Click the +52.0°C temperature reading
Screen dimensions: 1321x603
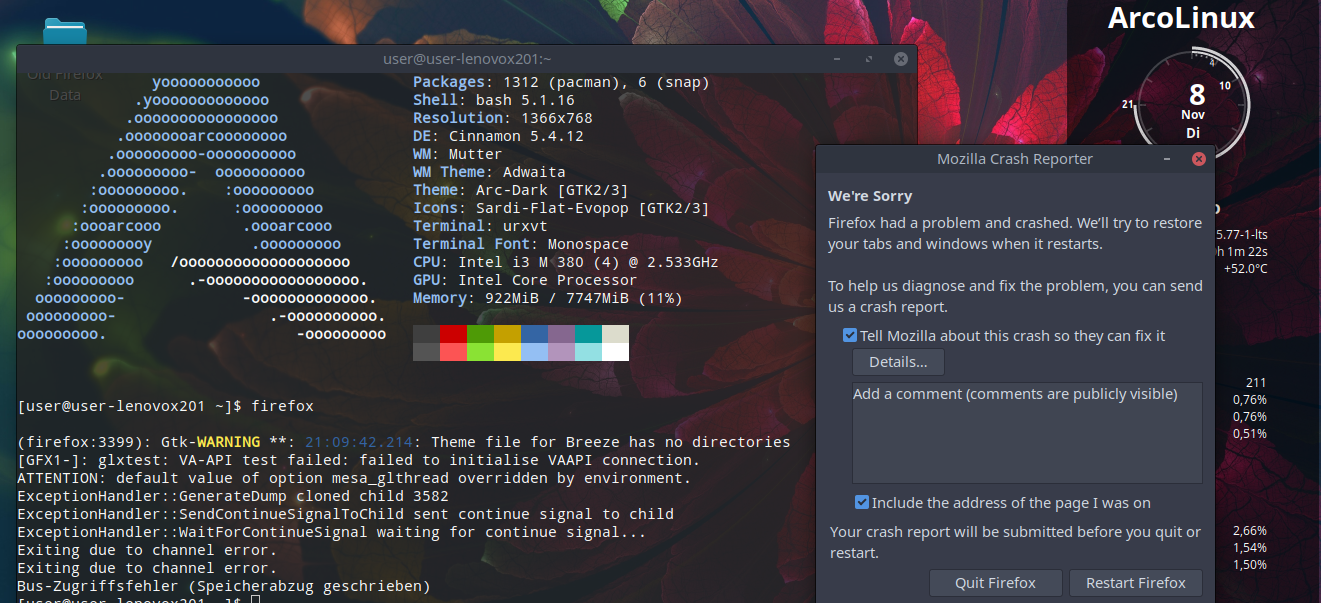pos(1245,269)
